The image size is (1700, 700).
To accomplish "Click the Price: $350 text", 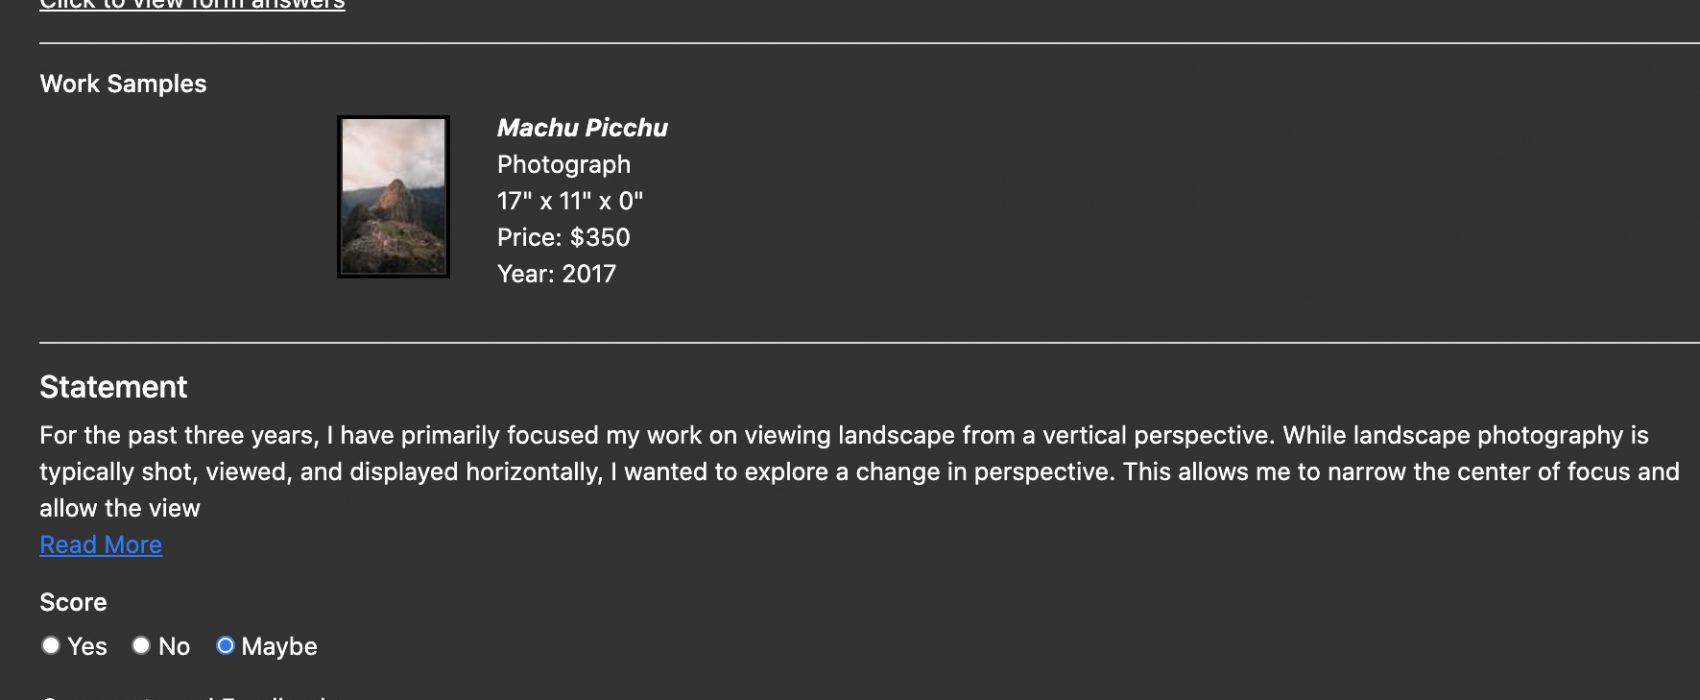I will click(563, 237).
